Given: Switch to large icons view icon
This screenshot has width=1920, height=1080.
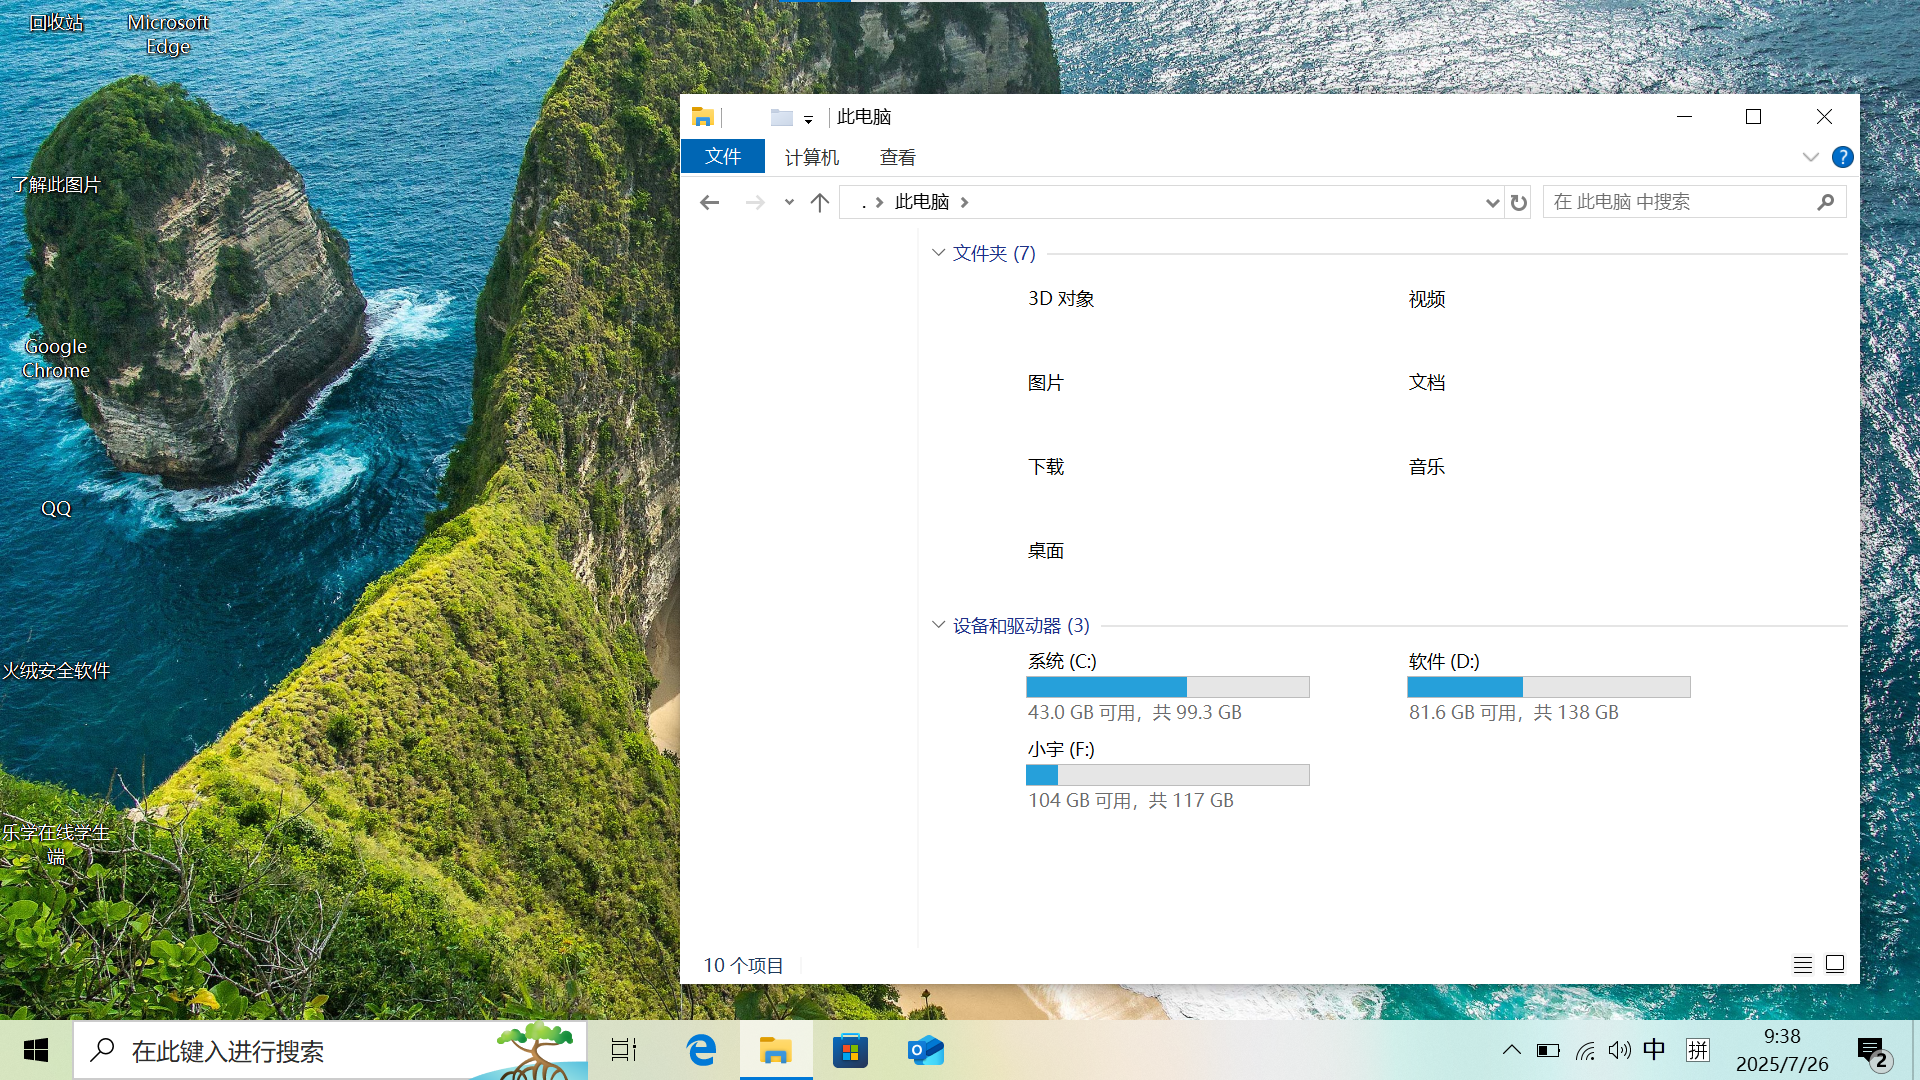Looking at the screenshot, I should [x=1835, y=965].
